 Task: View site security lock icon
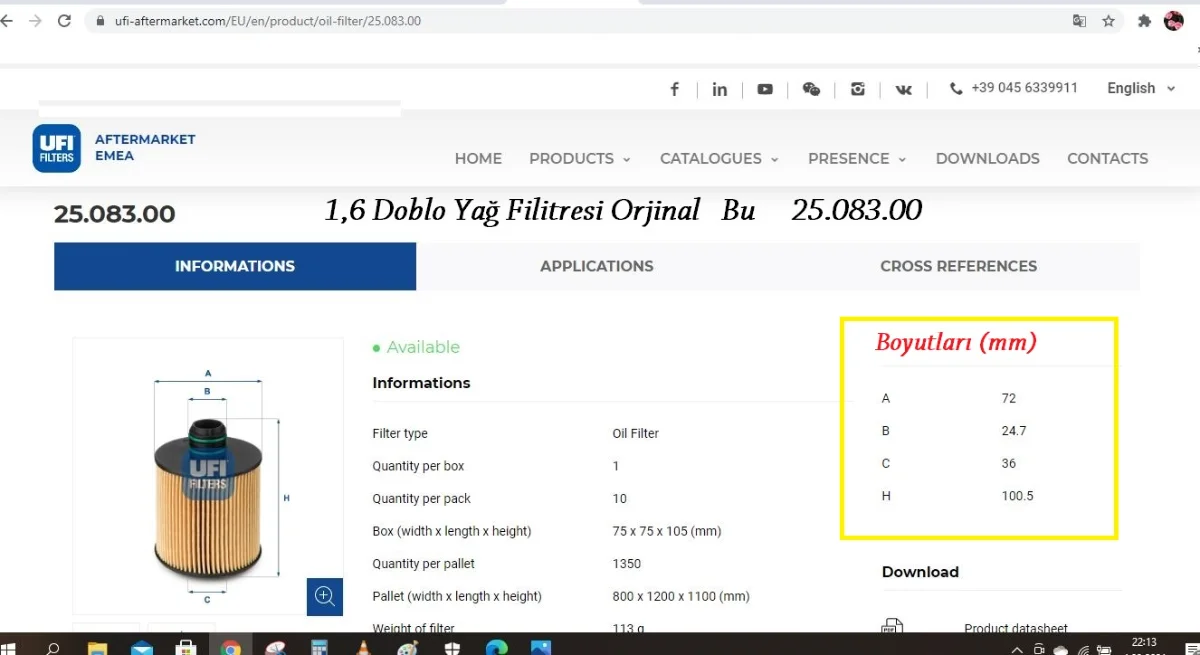click(99, 20)
